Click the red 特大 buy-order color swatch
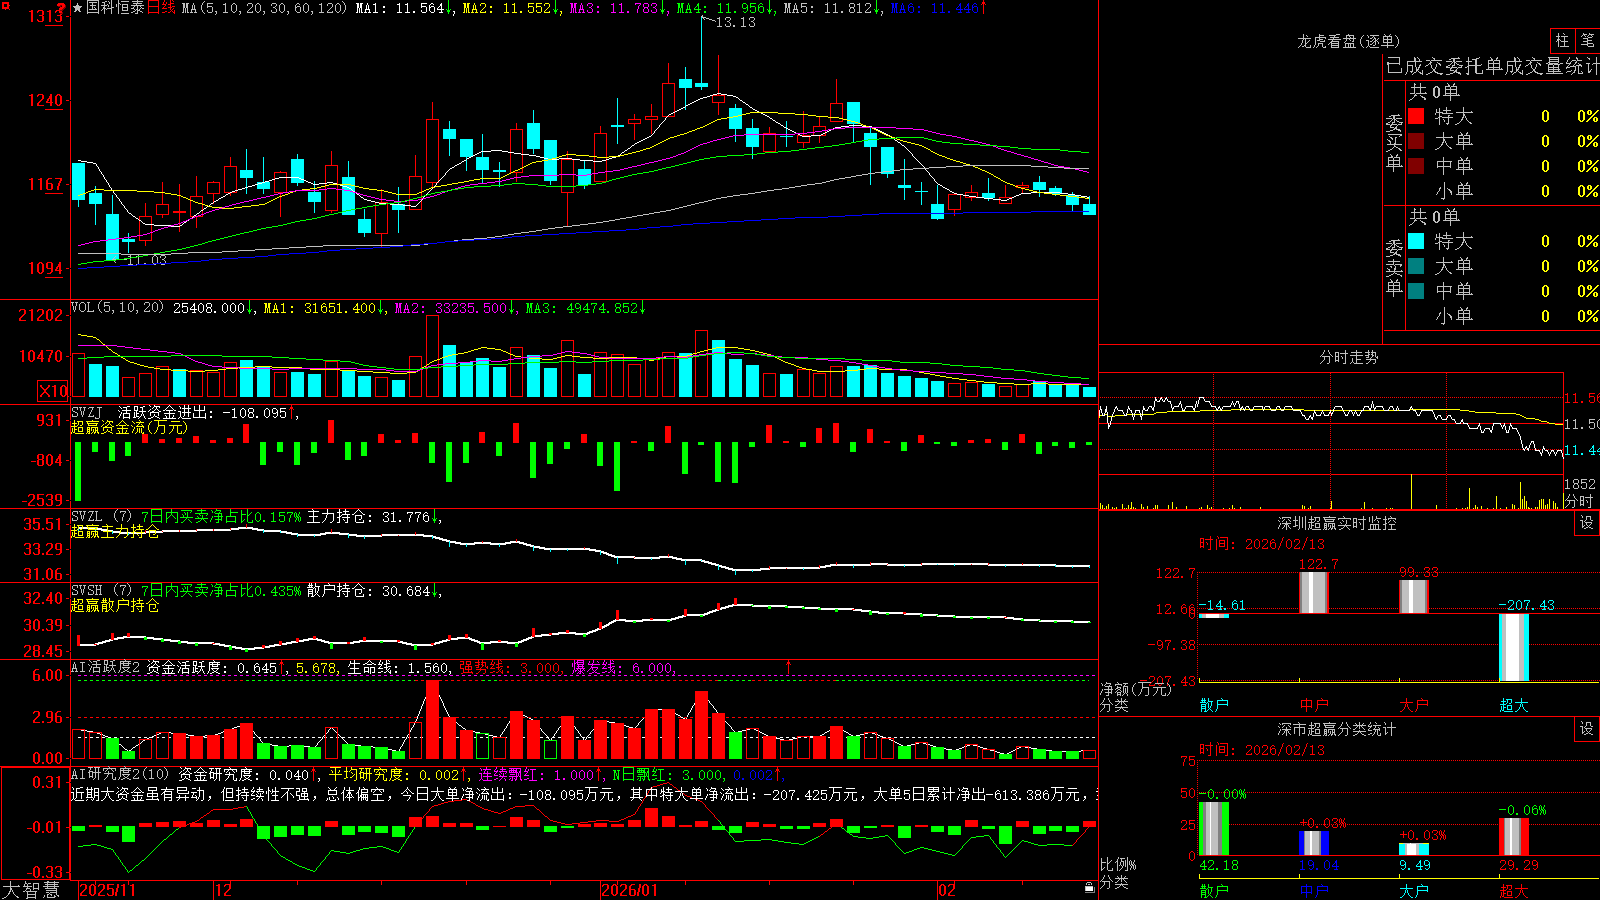Viewport: 1600px width, 900px height. (1416, 116)
